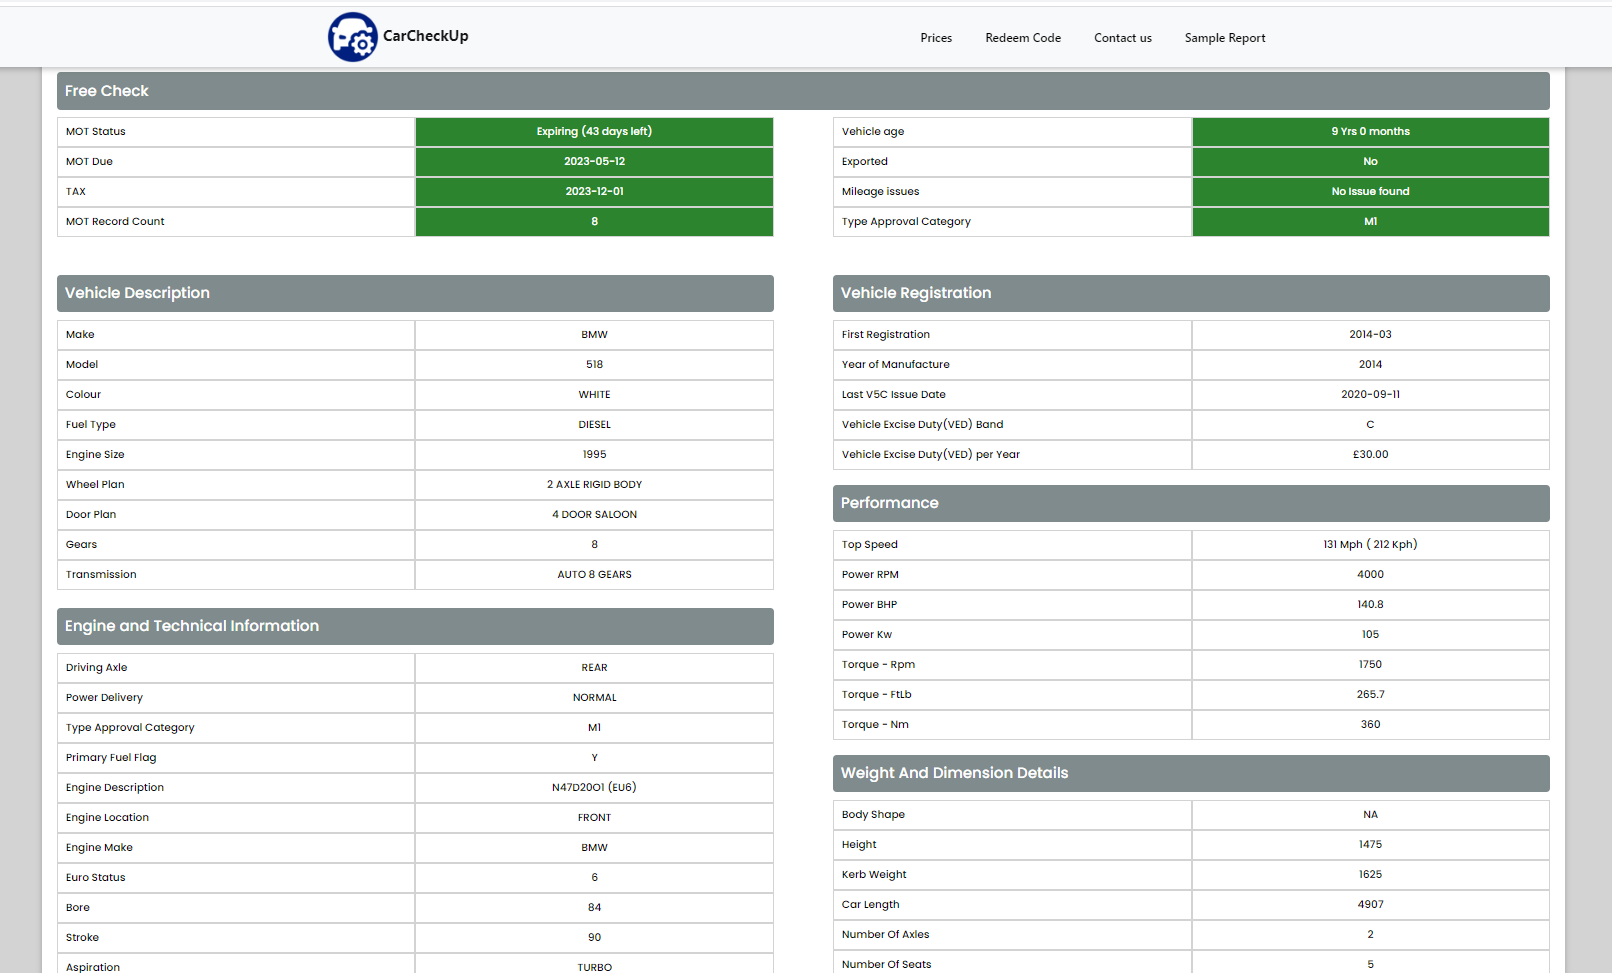Select the Height value 1475
The image size is (1612, 973).
[1370, 845]
